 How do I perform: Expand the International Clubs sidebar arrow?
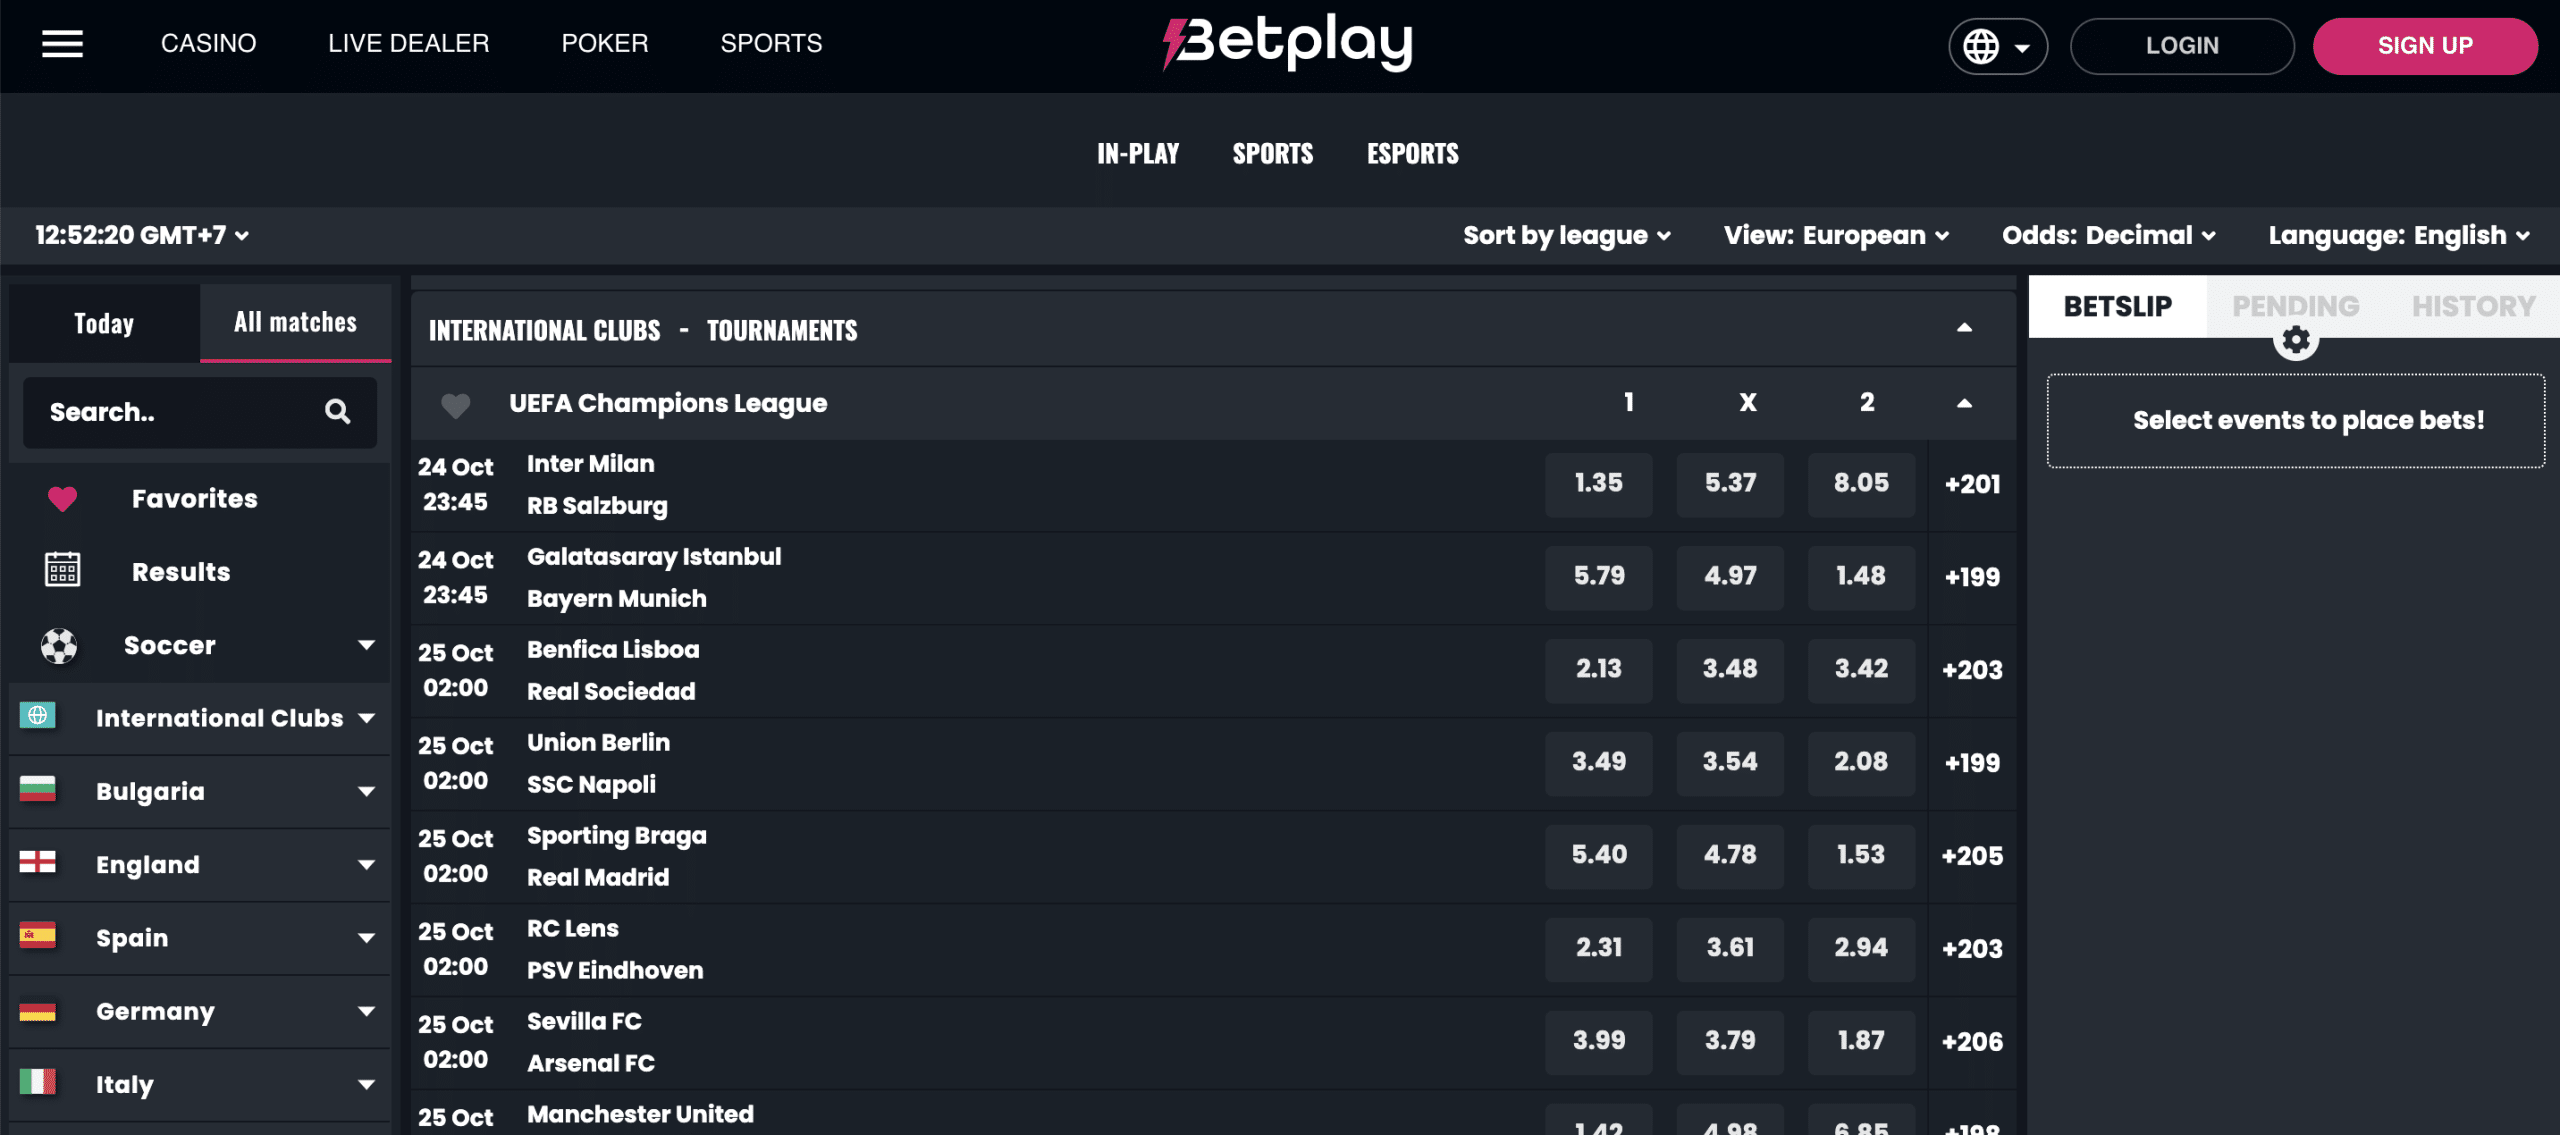(x=367, y=718)
